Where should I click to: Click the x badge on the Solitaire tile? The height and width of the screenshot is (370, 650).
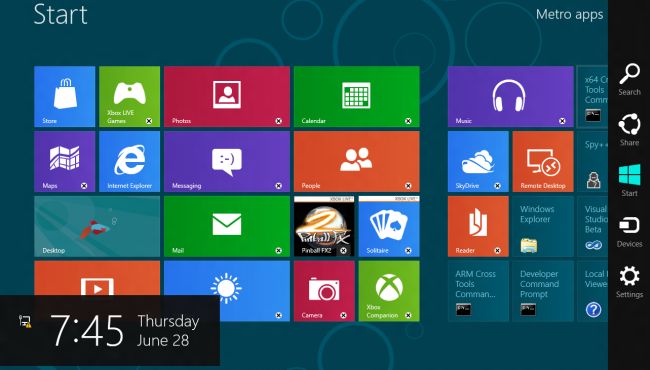pyautogui.click(x=408, y=251)
